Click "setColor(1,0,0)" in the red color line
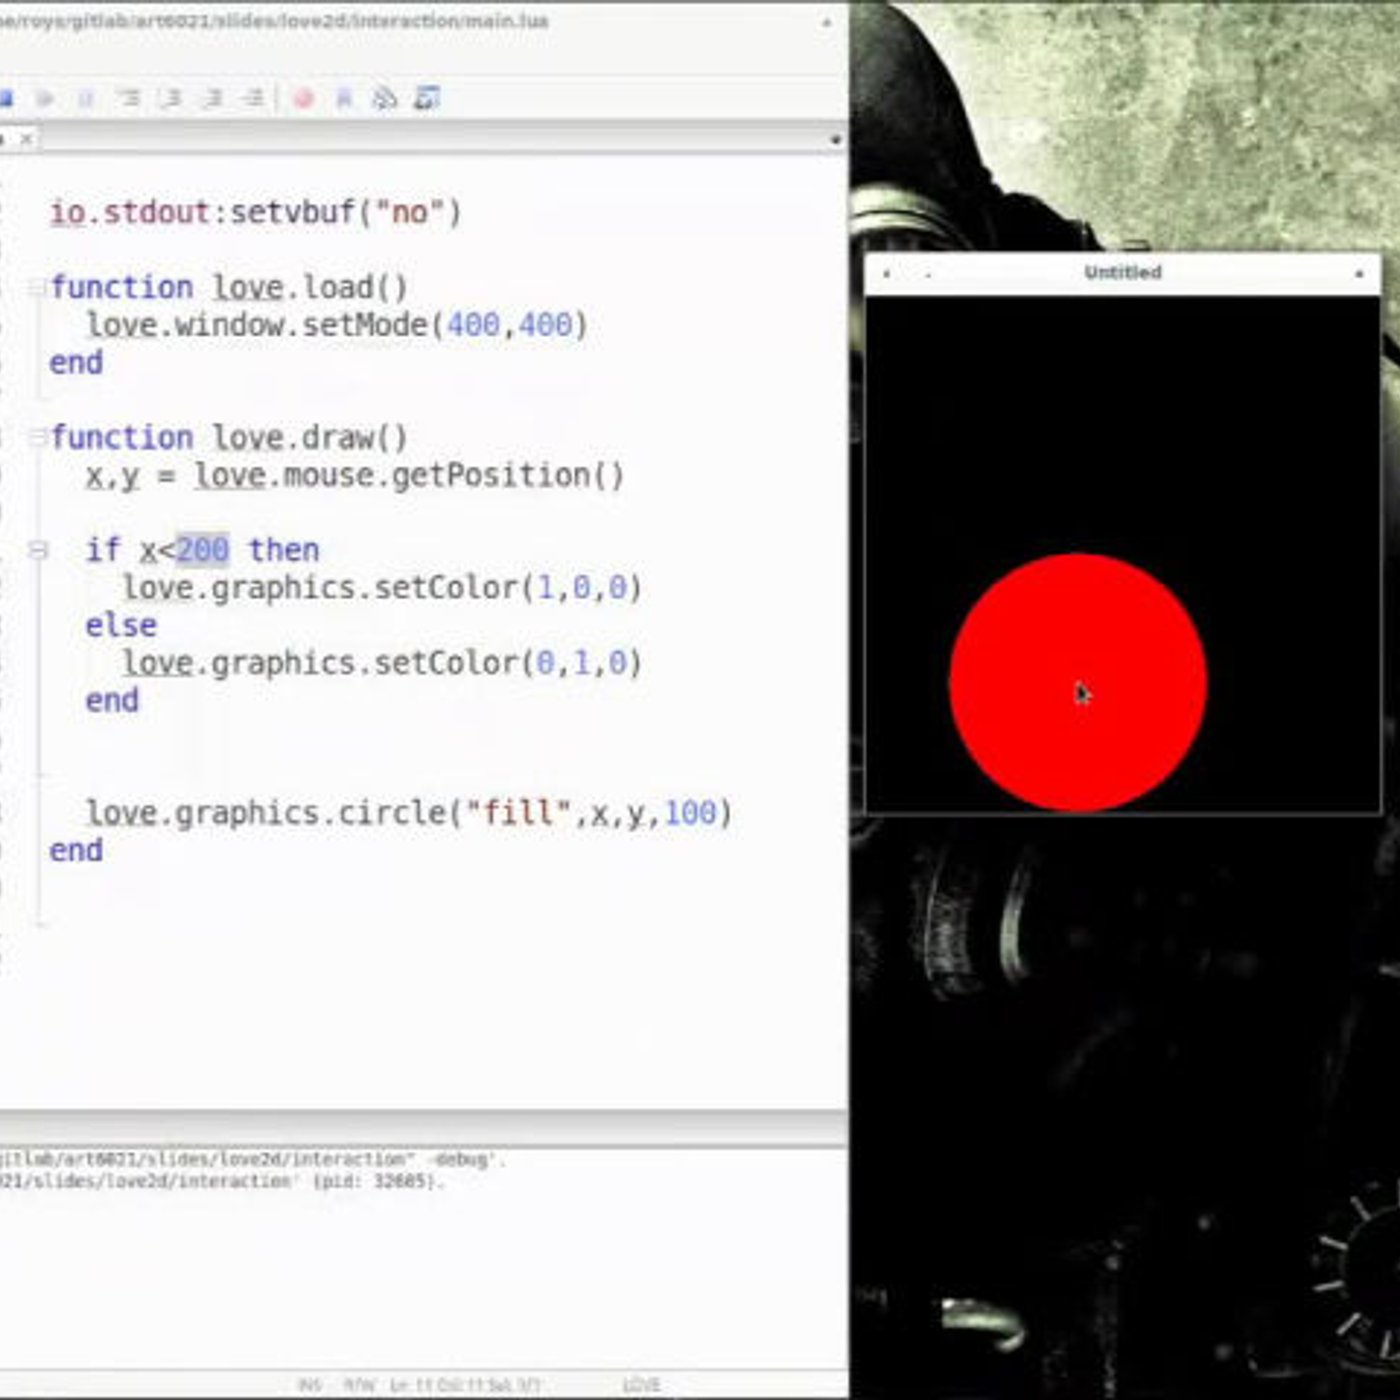This screenshot has height=1400, width=1400. (507, 588)
